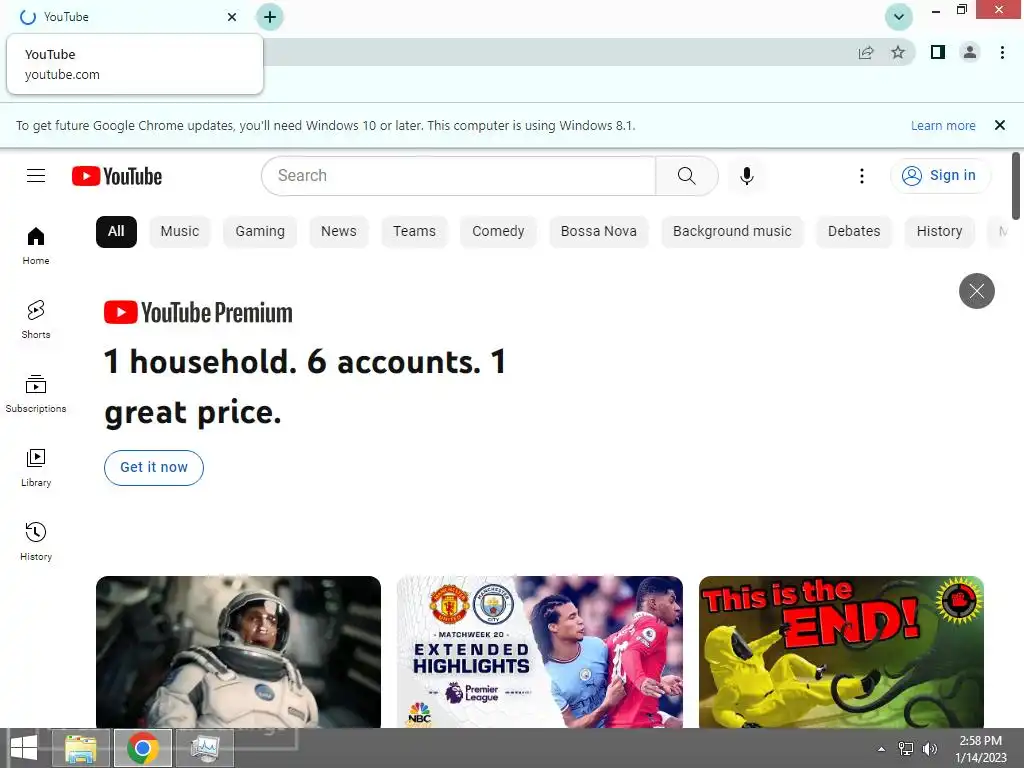1024x768 pixels.
Task: Select the Gaming filter chip
Action: tap(260, 231)
